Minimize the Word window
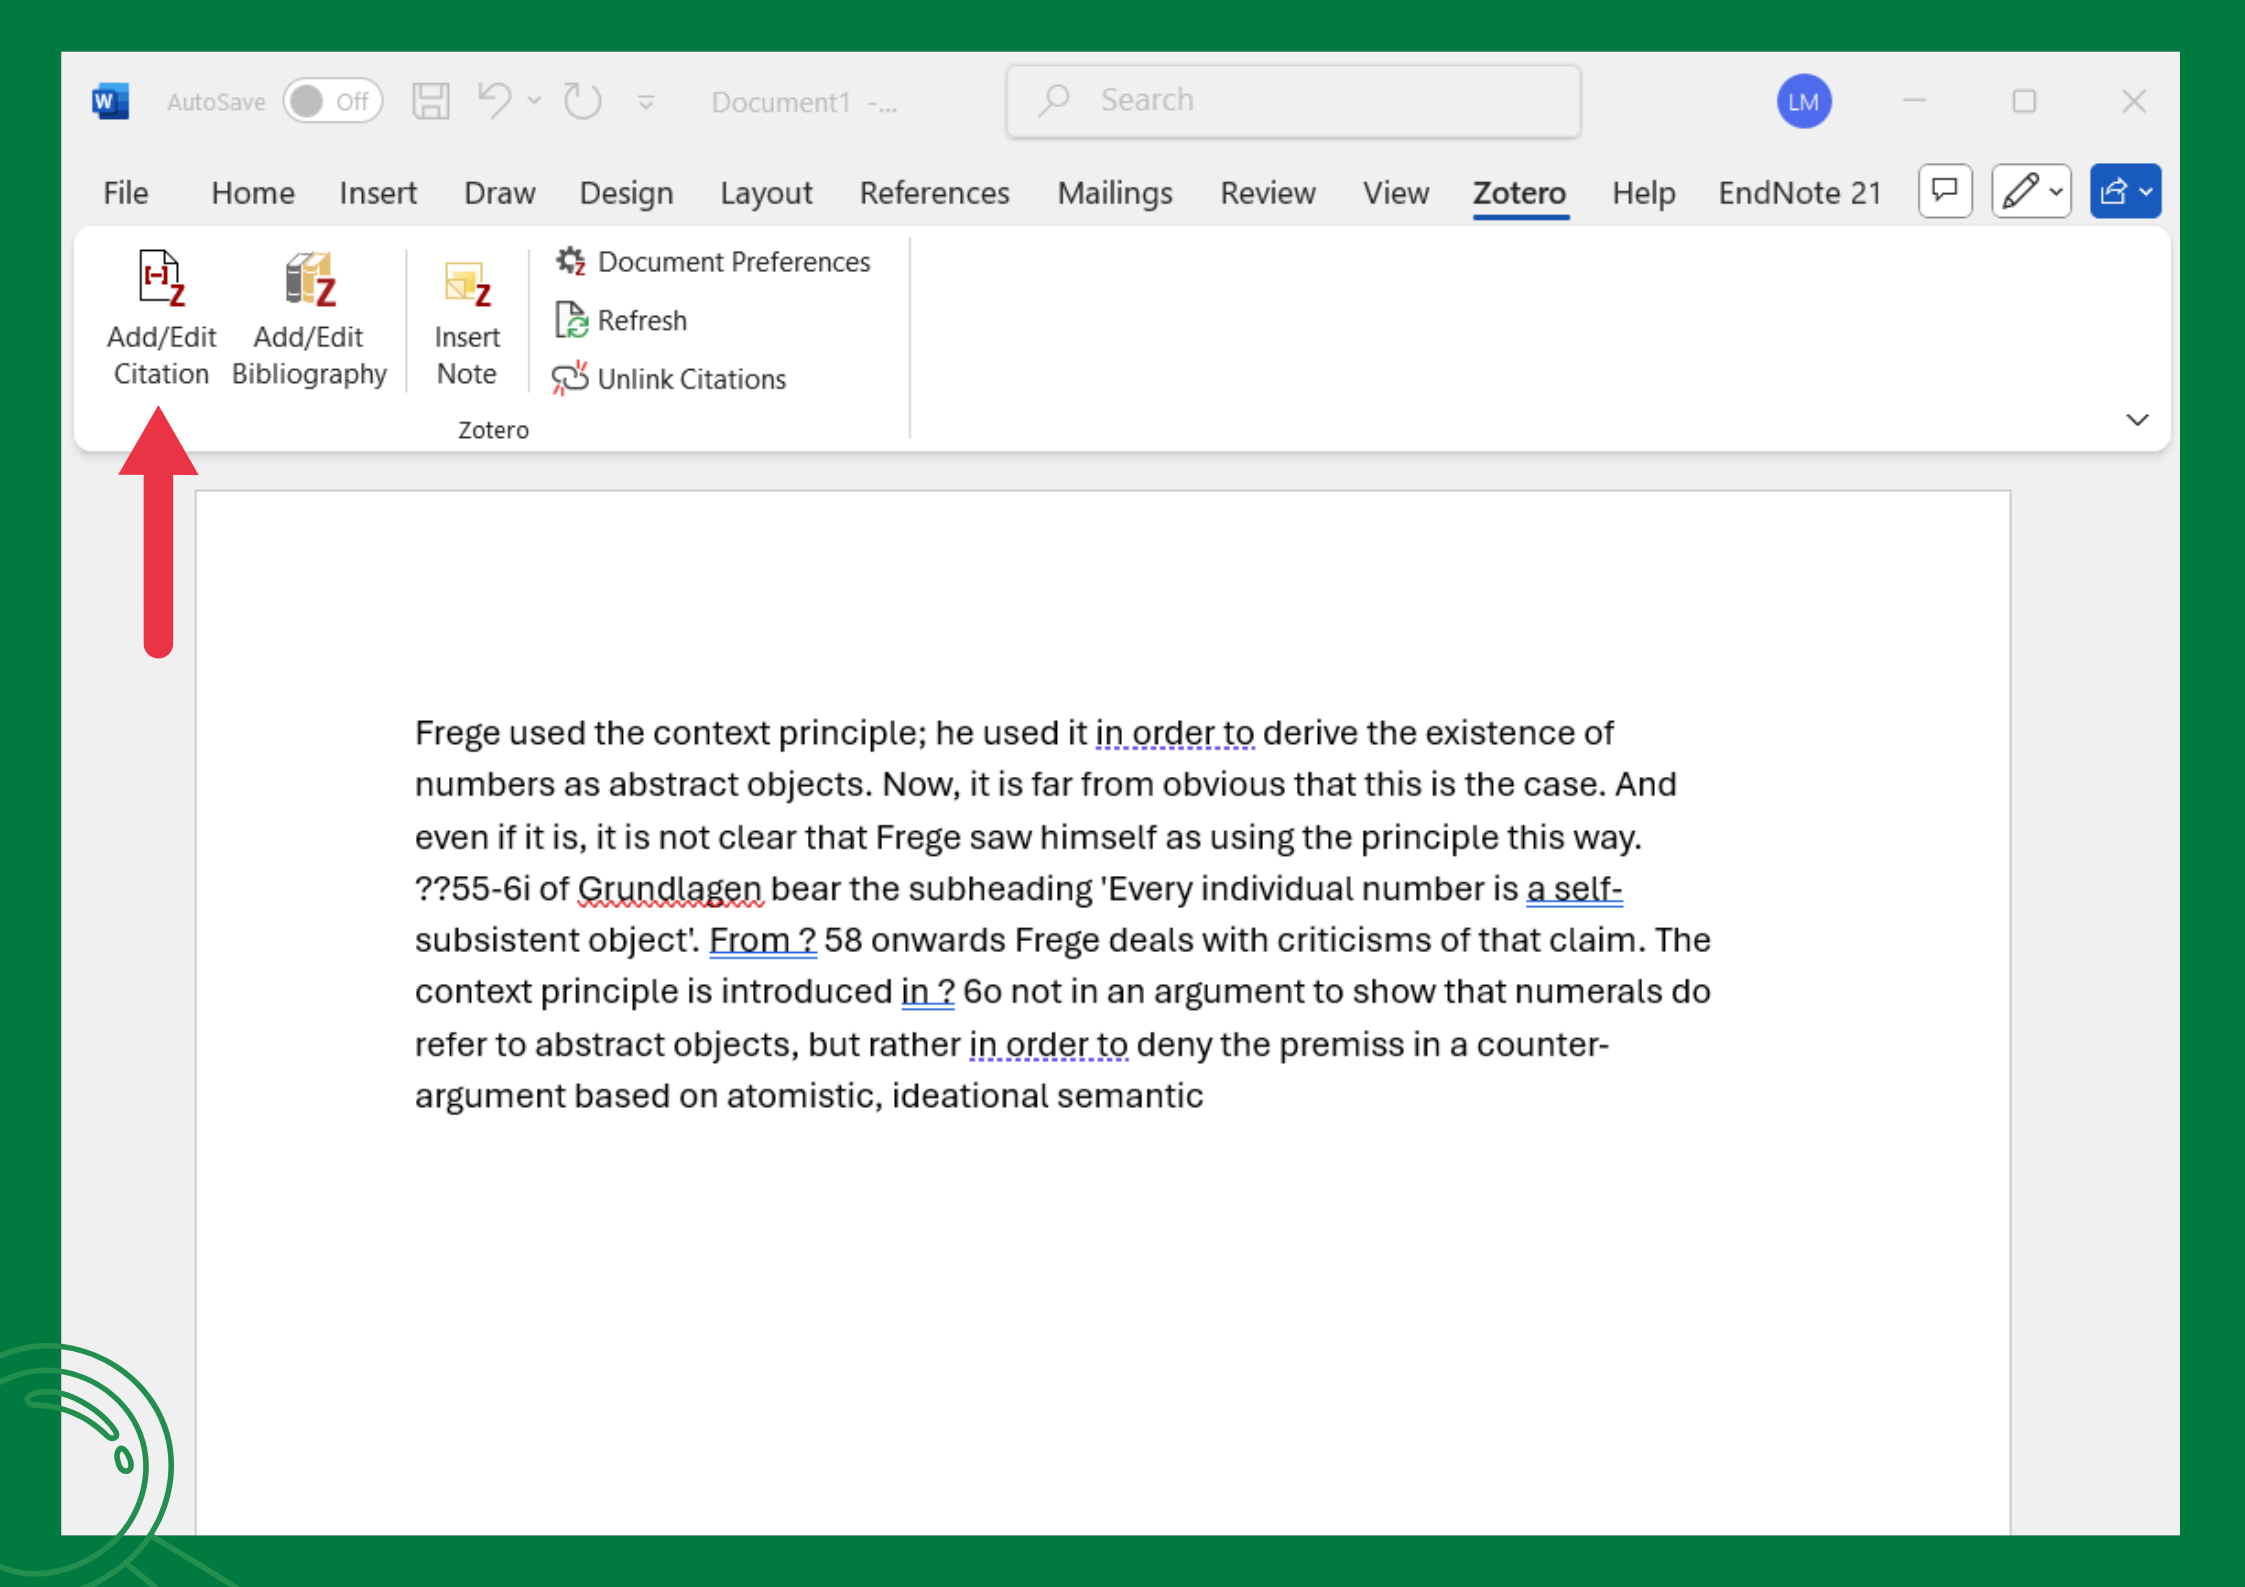This screenshot has height=1587, width=2245. coord(1914,101)
